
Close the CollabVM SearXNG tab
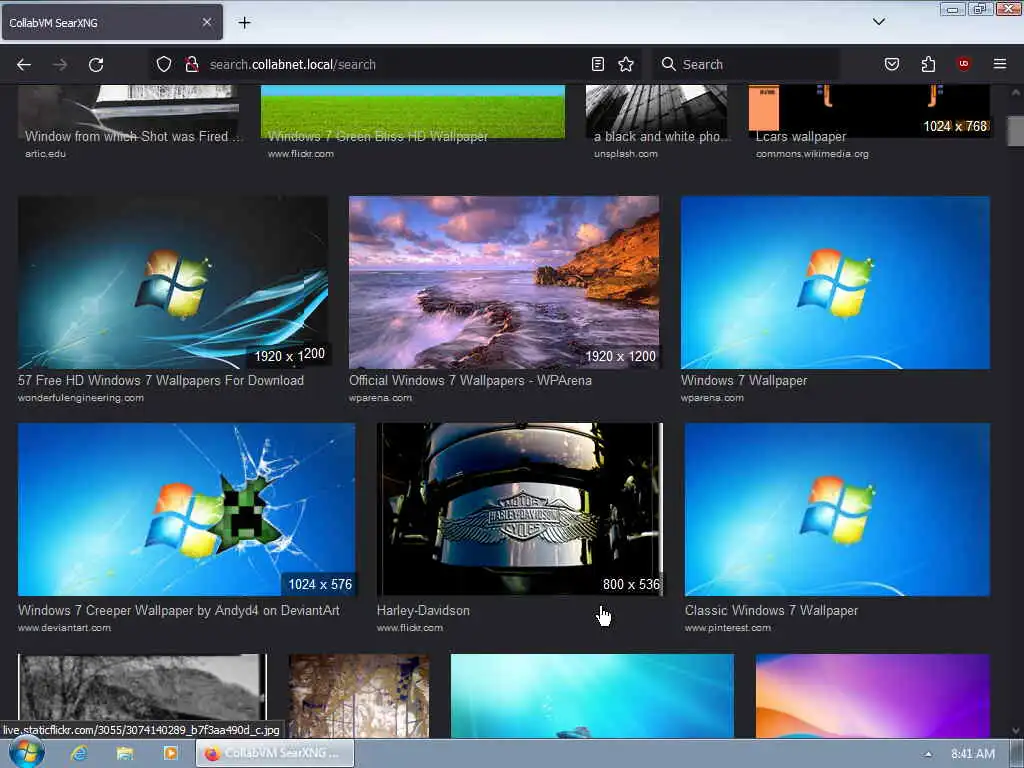206,22
